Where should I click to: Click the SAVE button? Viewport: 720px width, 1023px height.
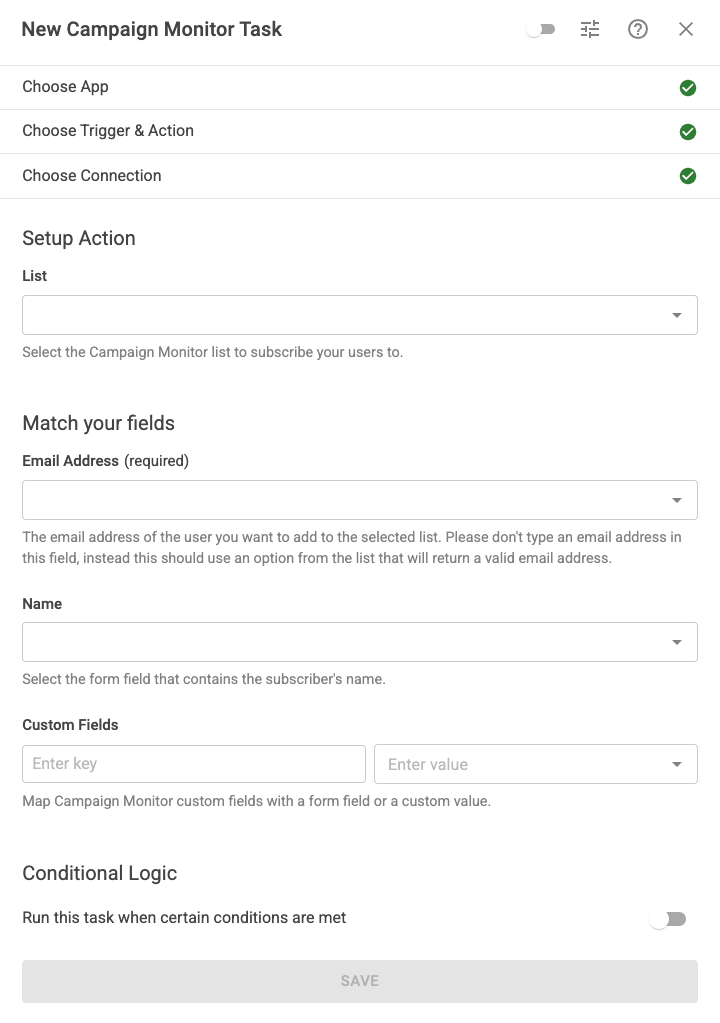360,981
